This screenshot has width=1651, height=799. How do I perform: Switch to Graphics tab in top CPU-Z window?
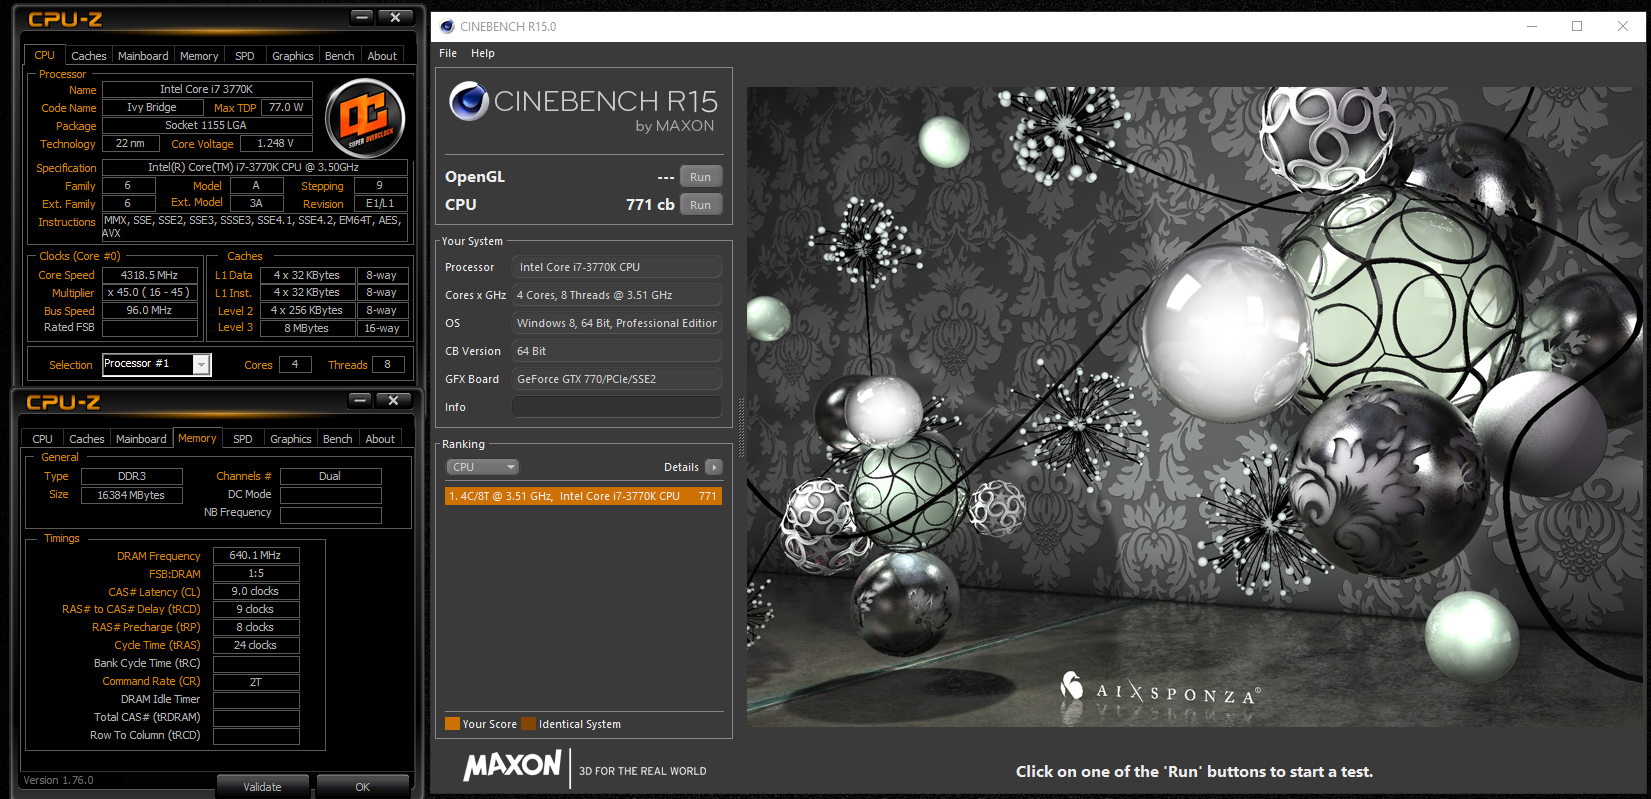[292, 56]
